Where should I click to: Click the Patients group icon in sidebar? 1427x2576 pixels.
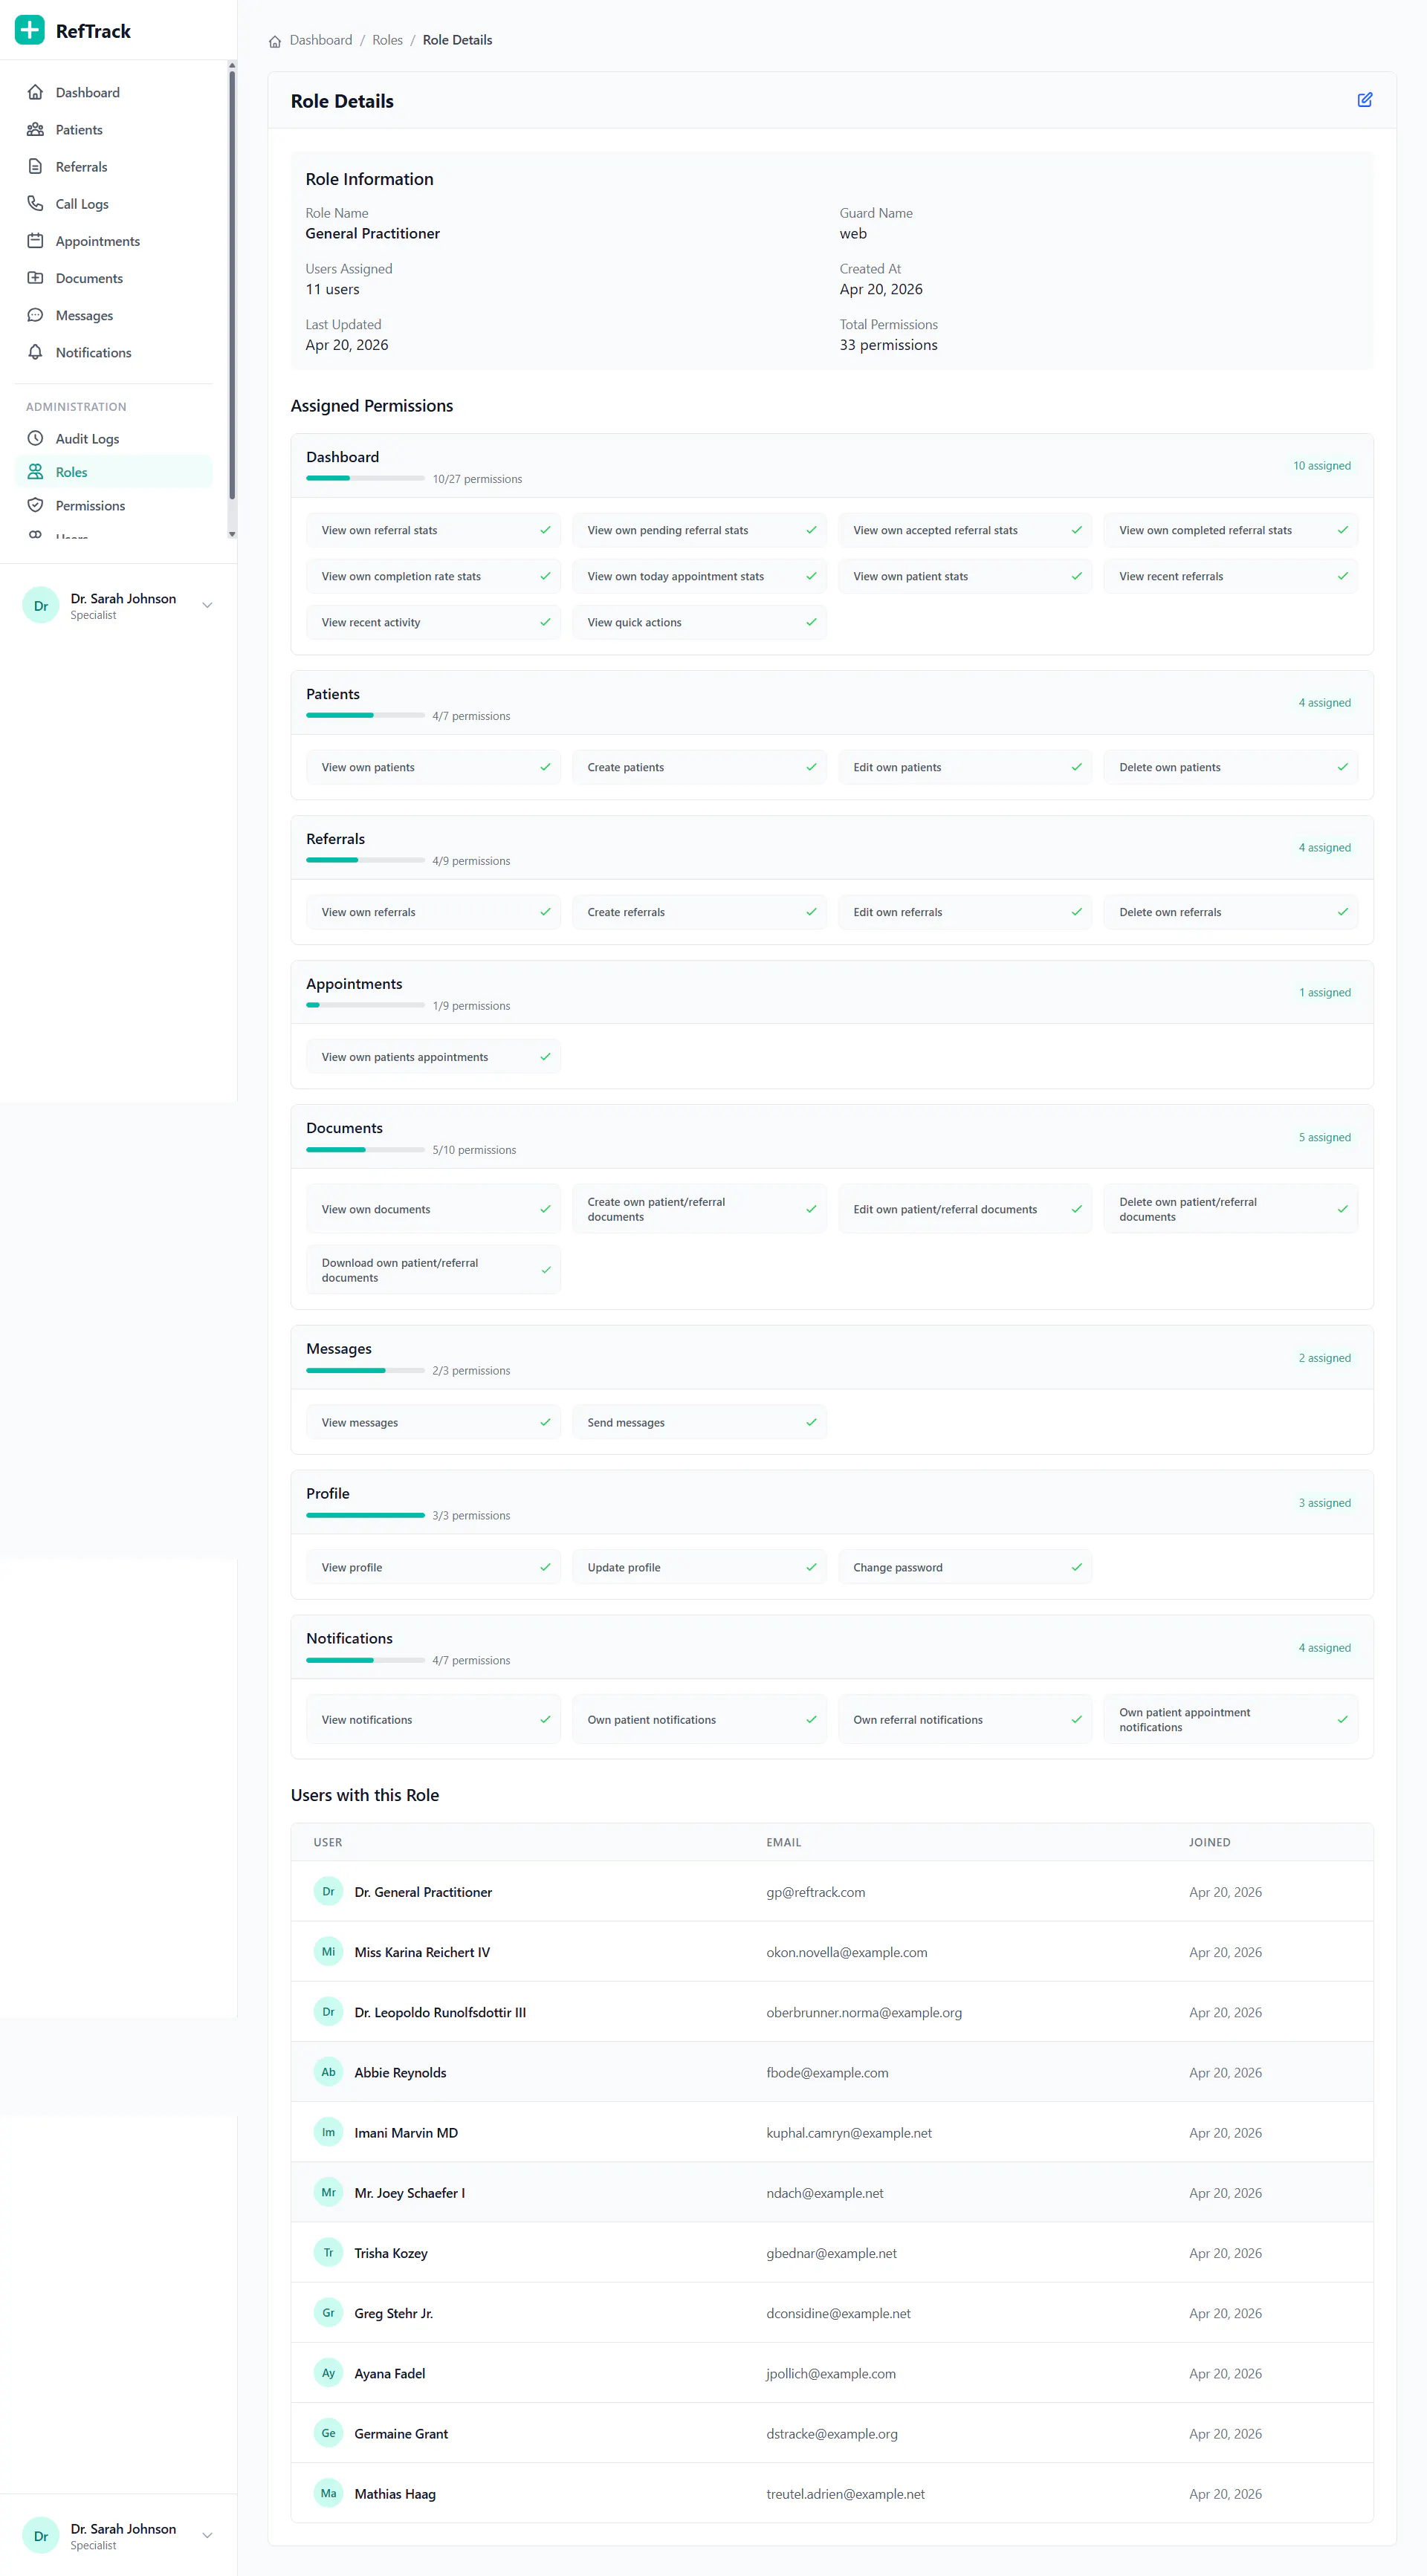point(35,129)
